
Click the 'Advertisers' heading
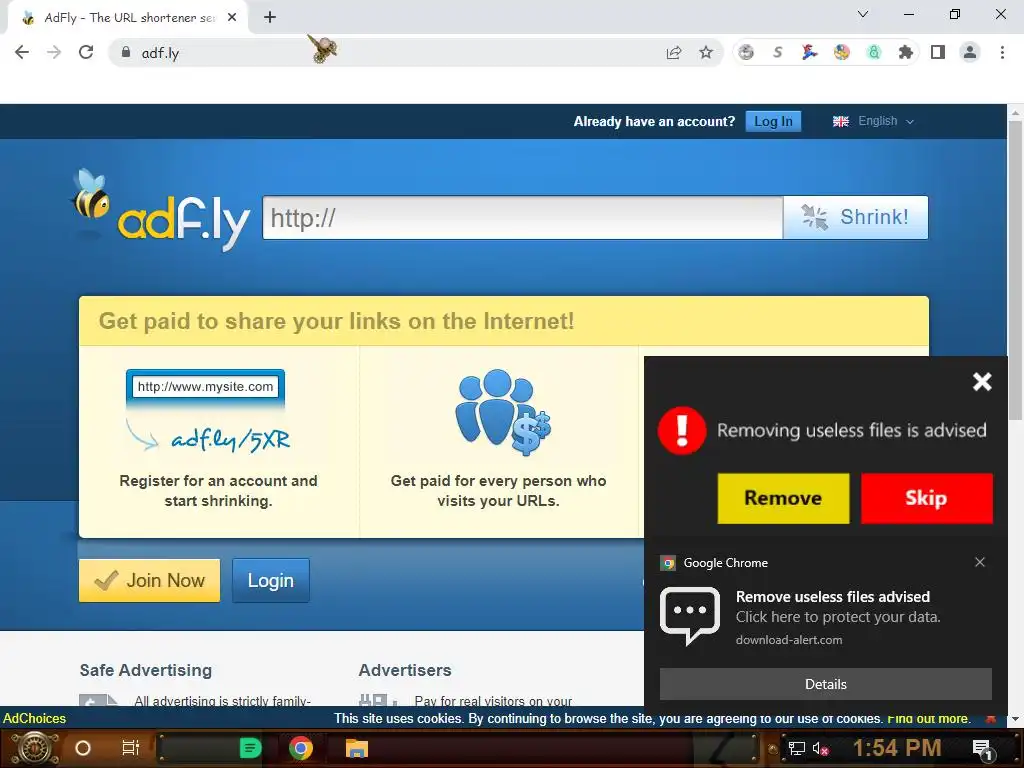click(405, 670)
